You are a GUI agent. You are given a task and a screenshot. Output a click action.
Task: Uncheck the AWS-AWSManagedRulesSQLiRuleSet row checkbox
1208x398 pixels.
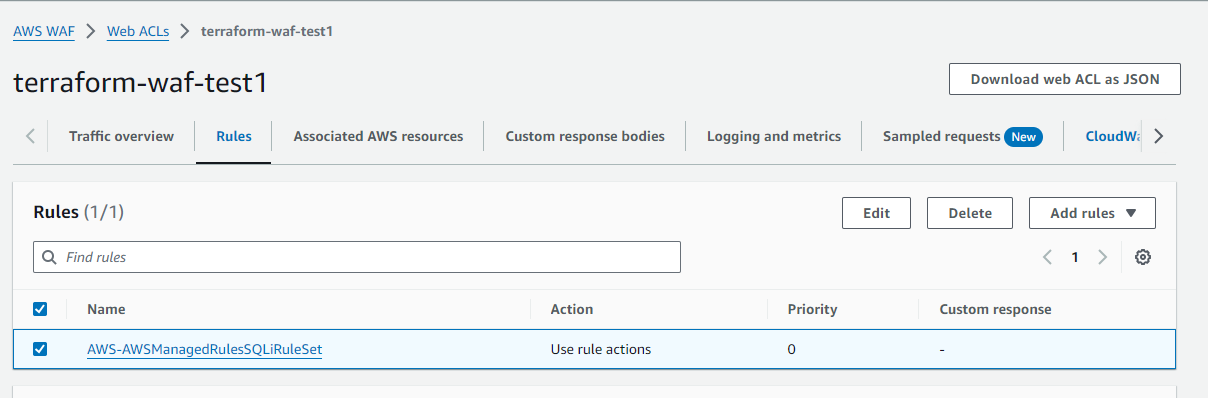[x=40, y=349]
